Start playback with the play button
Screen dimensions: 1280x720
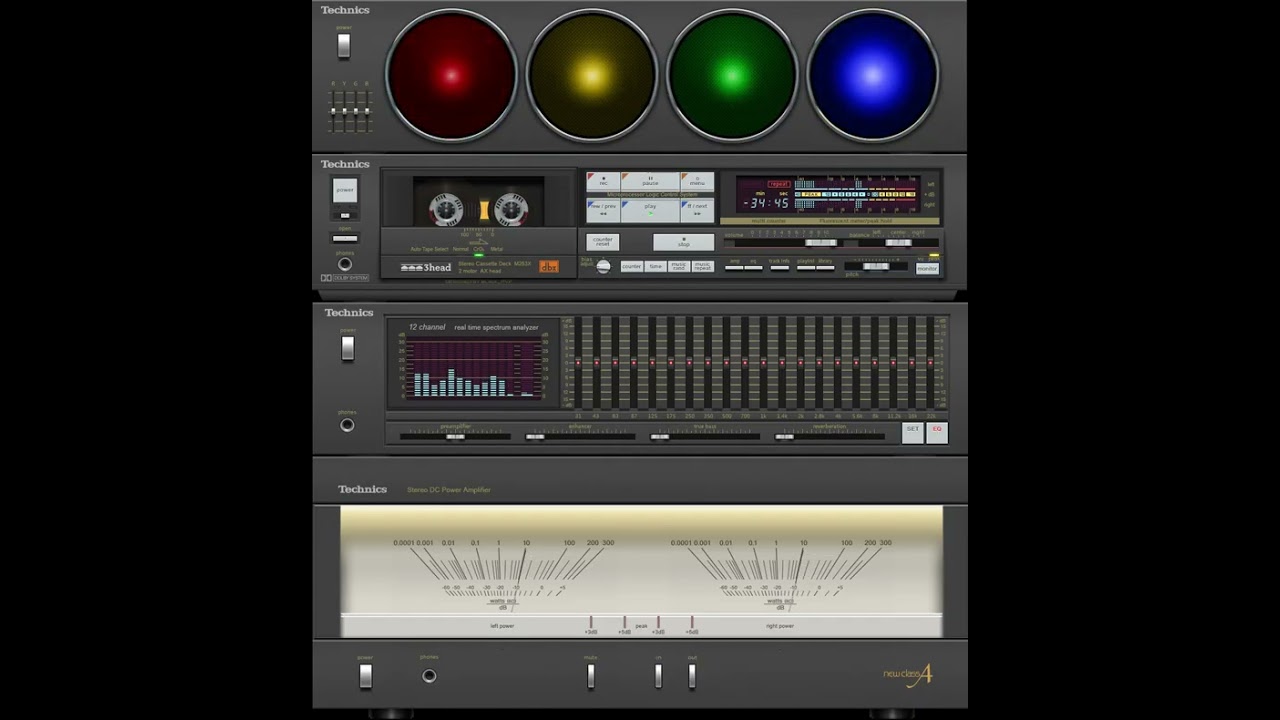click(x=650, y=210)
